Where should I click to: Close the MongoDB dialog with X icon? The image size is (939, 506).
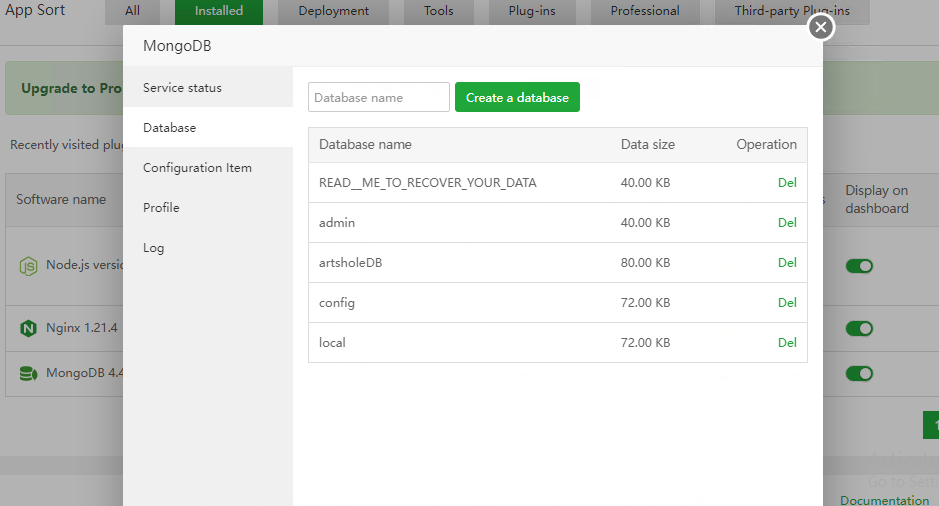click(821, 27)
